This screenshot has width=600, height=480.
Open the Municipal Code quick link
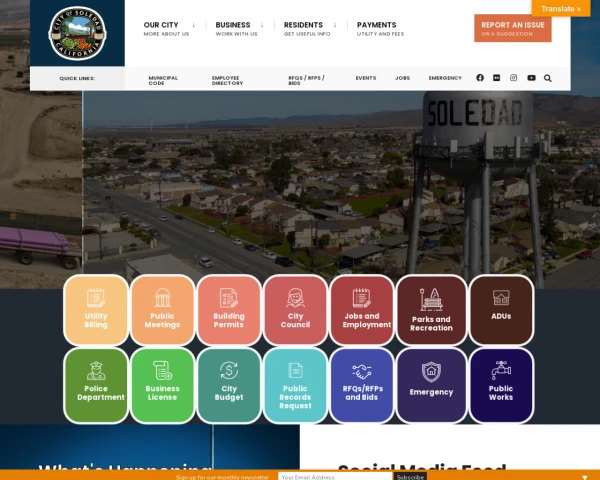163,80
